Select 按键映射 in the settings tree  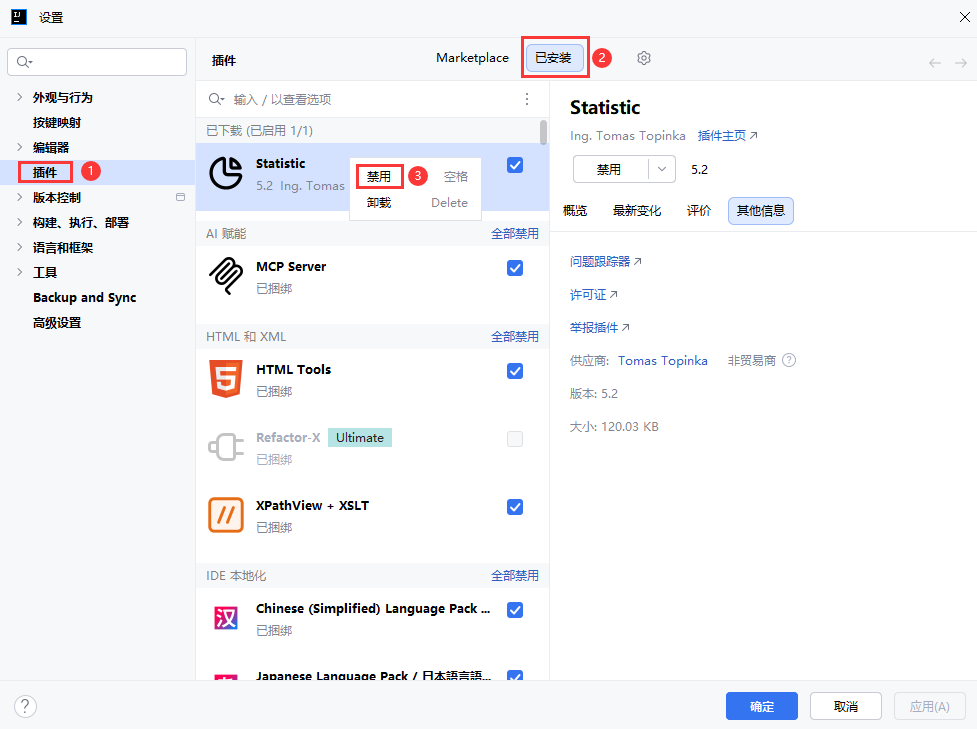coord(57,122)
